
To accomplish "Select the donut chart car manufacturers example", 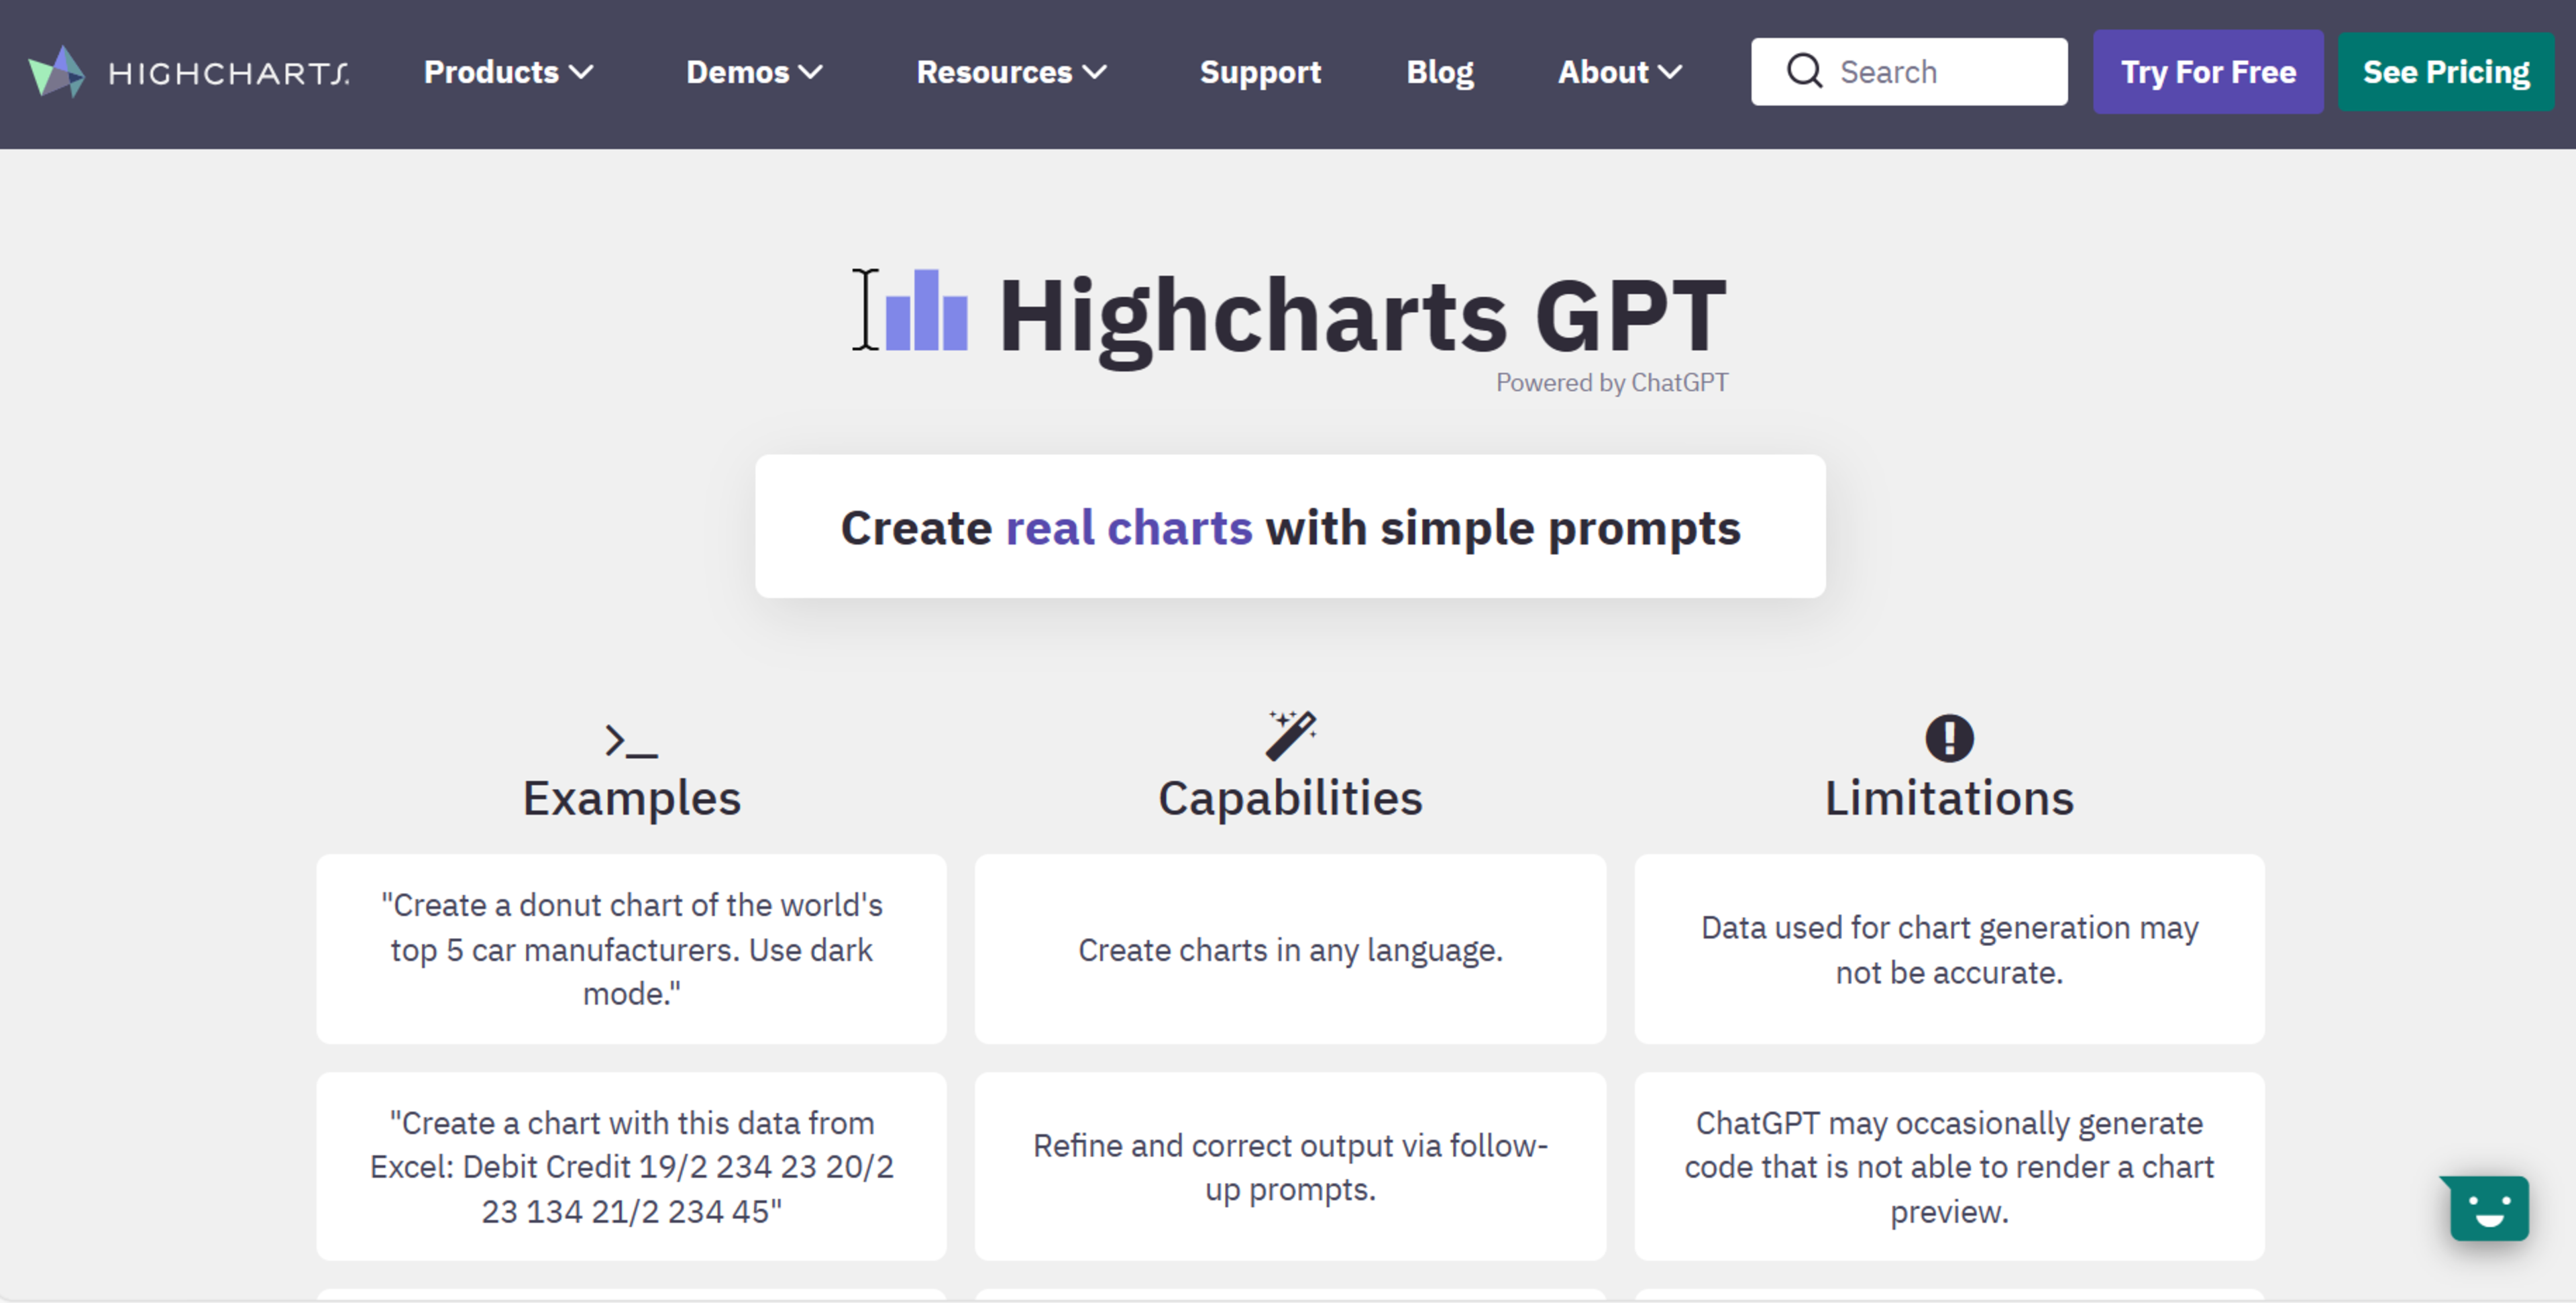I will pyautogui.click(x=631, y=949).
